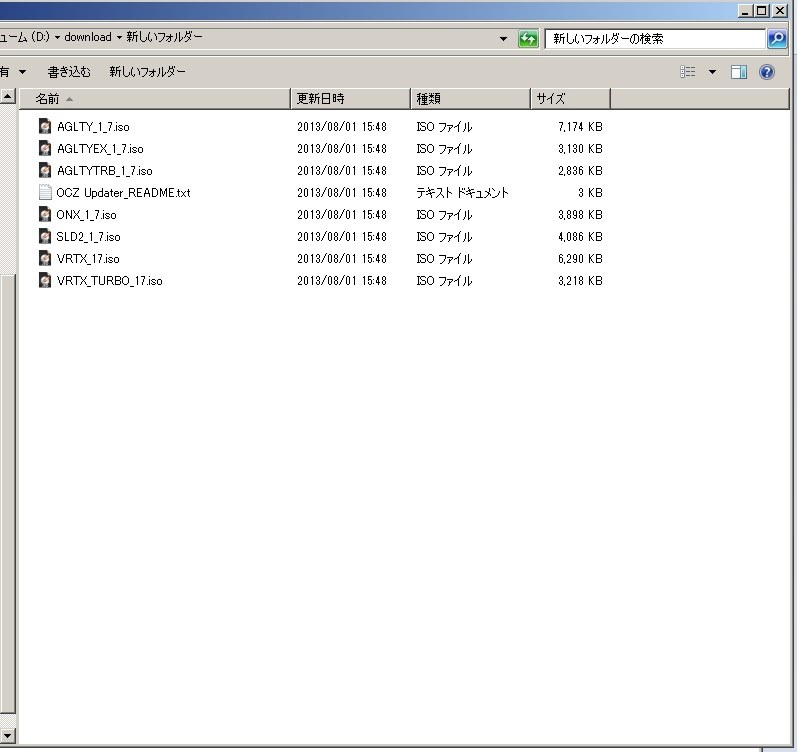
Task: Maximize the Explorer window
Action: coord(762,10)
